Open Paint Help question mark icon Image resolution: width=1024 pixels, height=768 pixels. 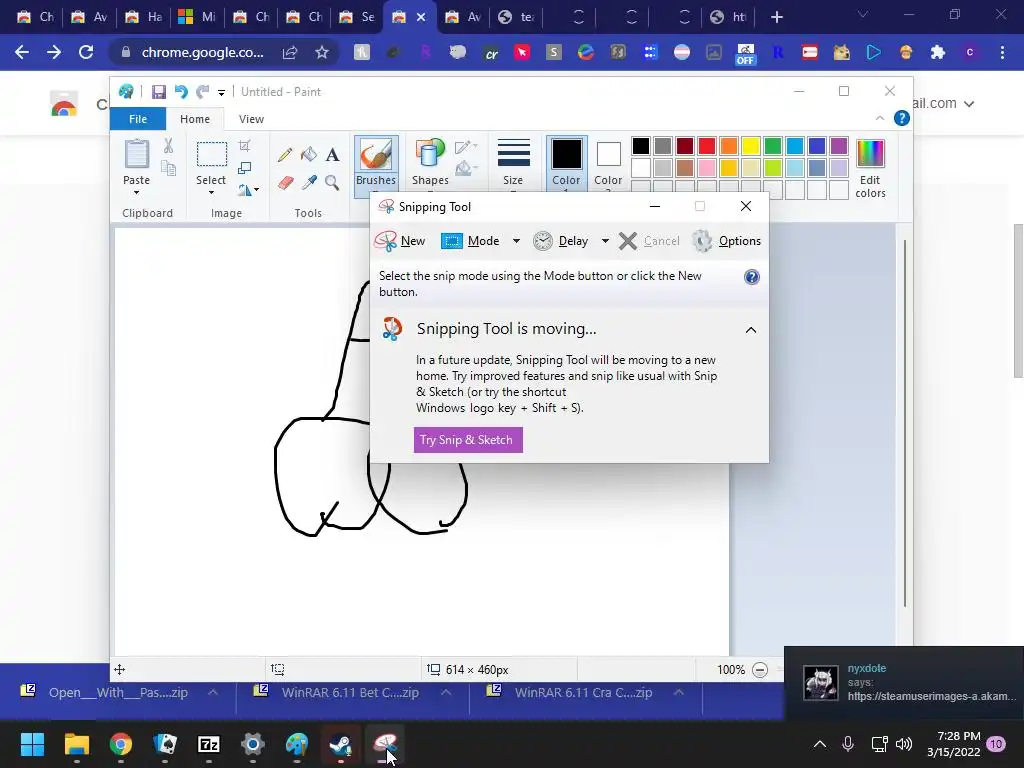click(x=901, y=118)
